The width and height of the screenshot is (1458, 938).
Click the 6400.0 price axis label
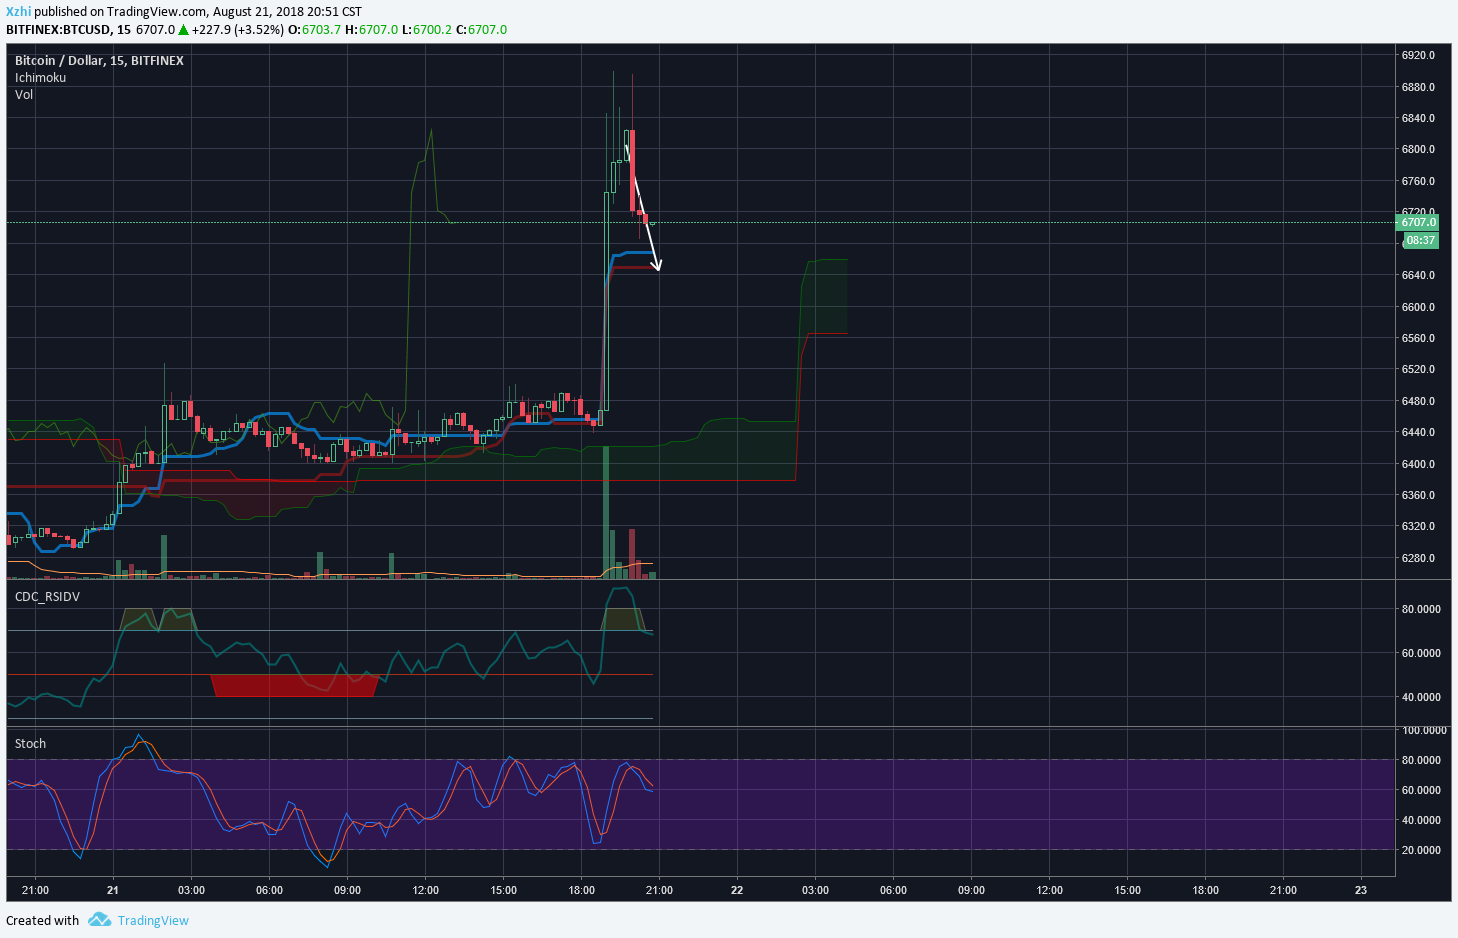(1418, 465)
